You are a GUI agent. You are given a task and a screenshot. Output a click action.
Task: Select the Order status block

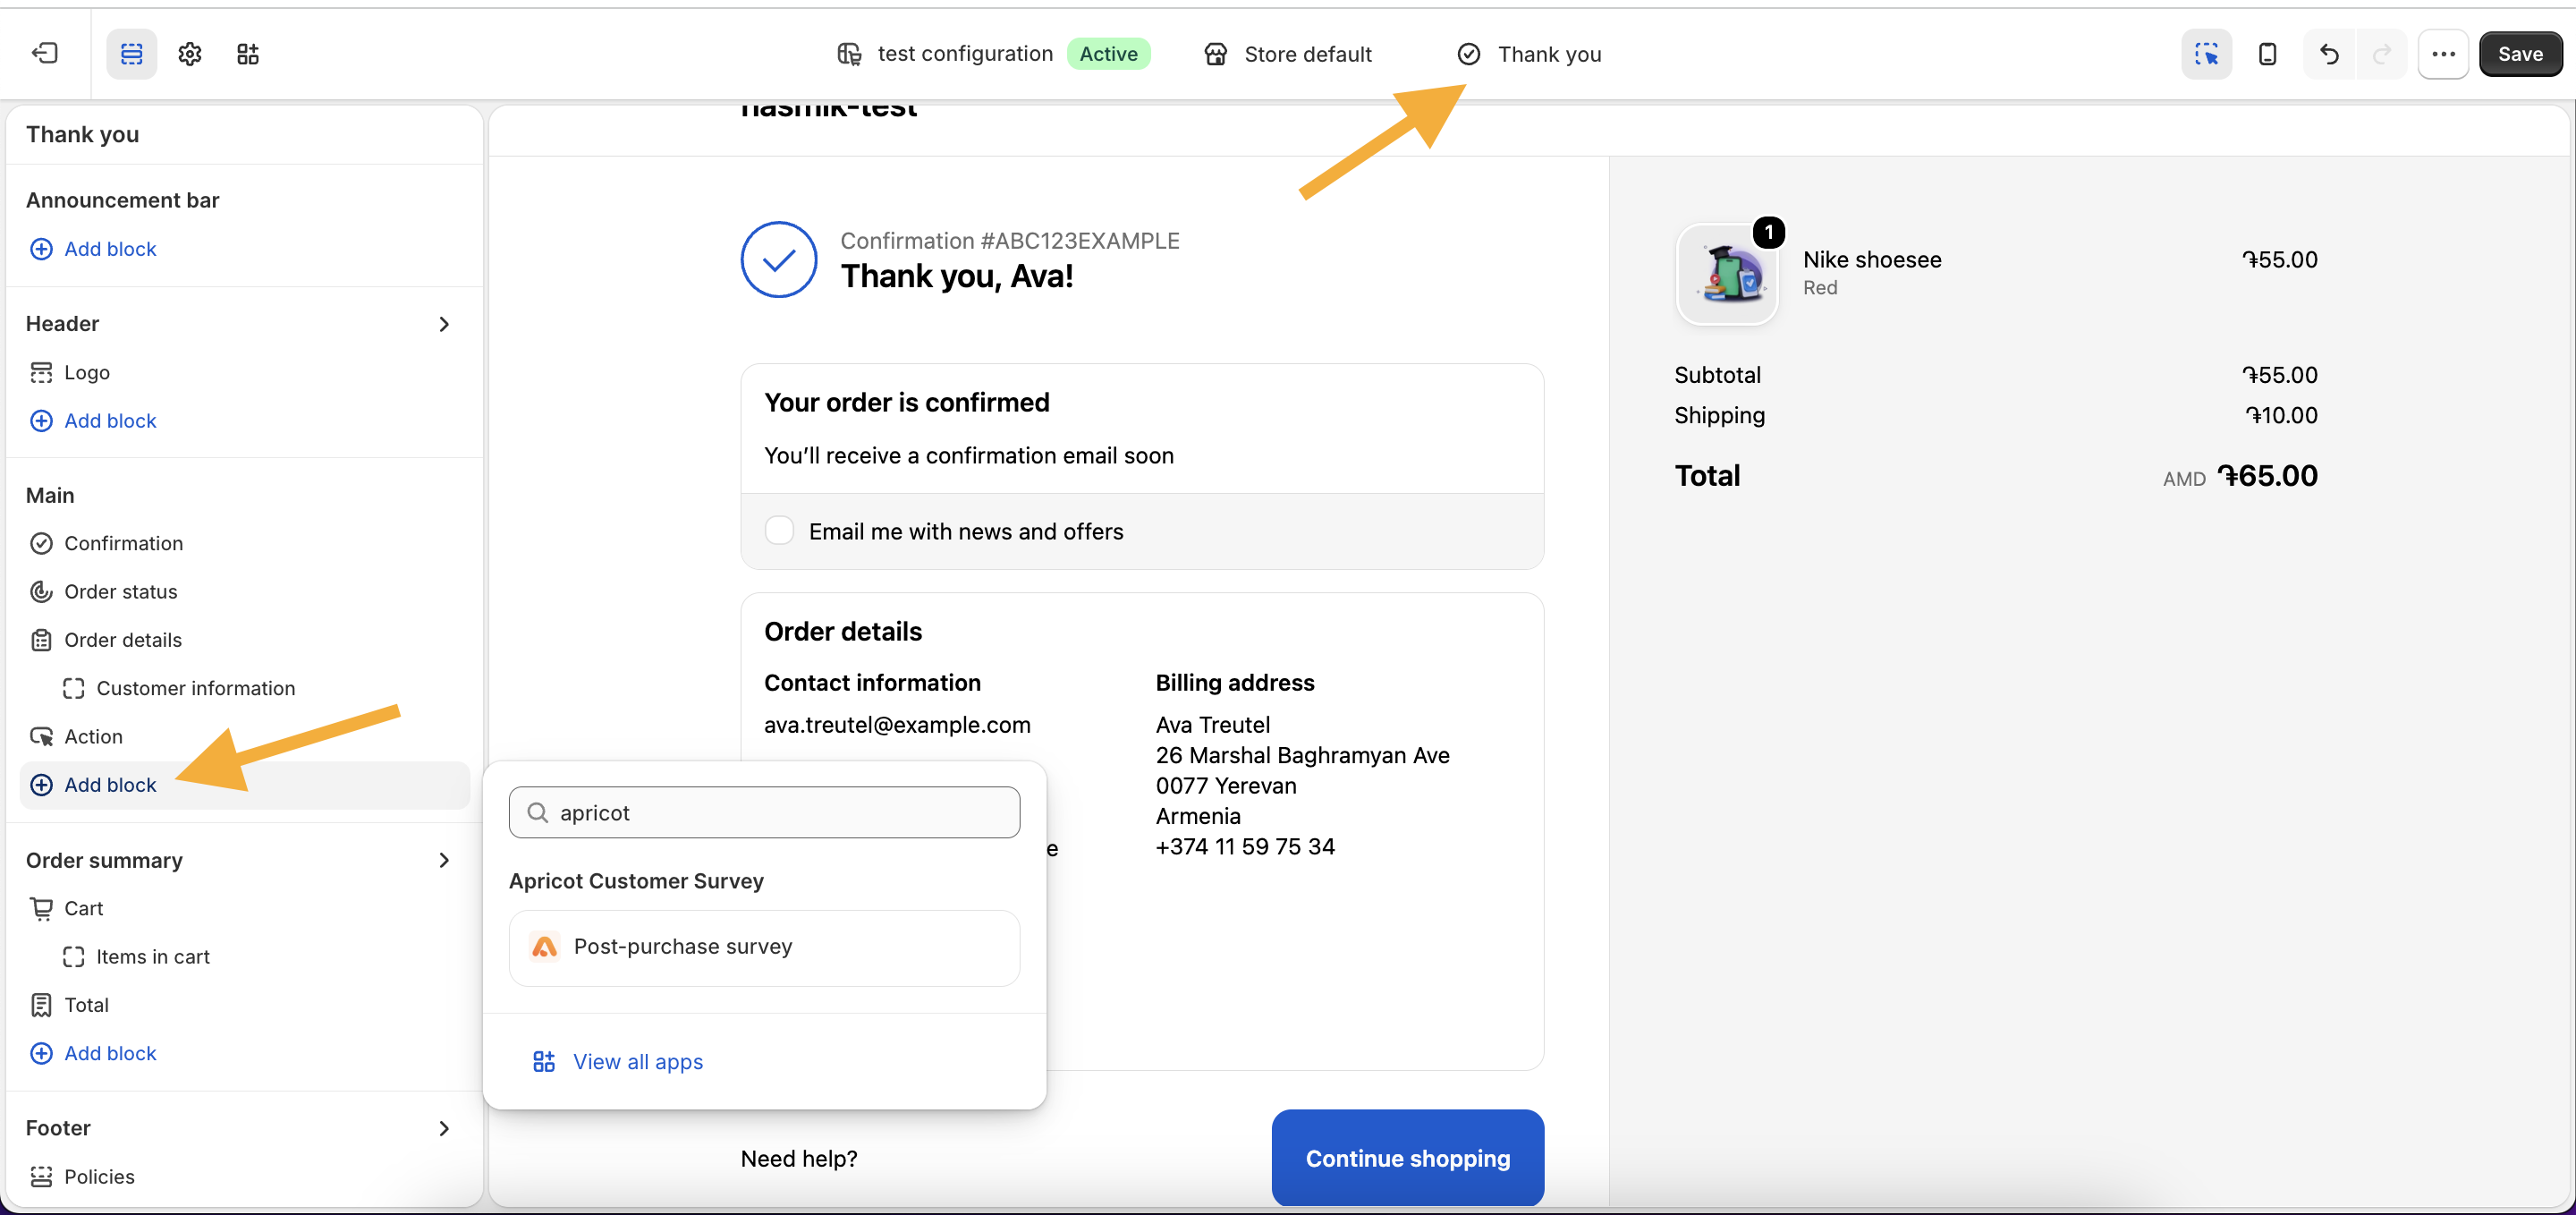pyautogui.click(x=104, y=592)
